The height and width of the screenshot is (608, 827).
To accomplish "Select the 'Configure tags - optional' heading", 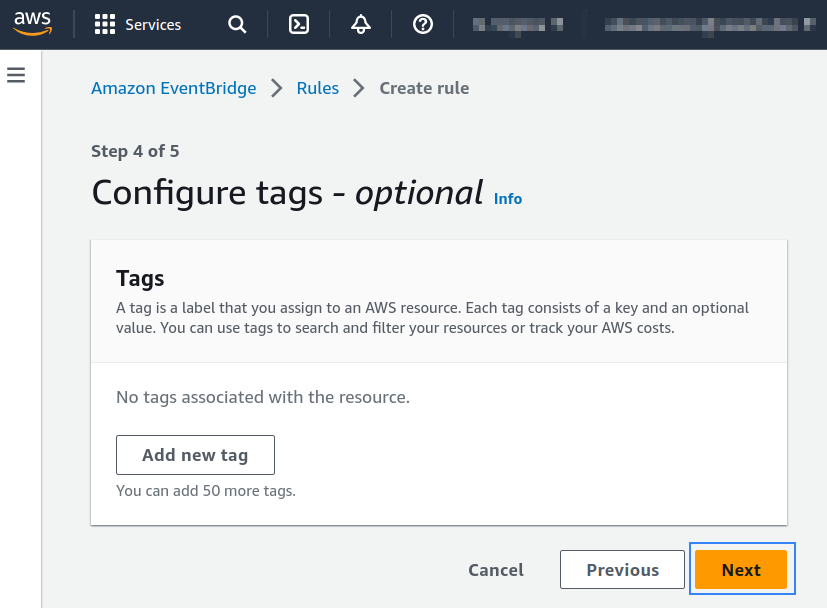I will click(287, 193).
